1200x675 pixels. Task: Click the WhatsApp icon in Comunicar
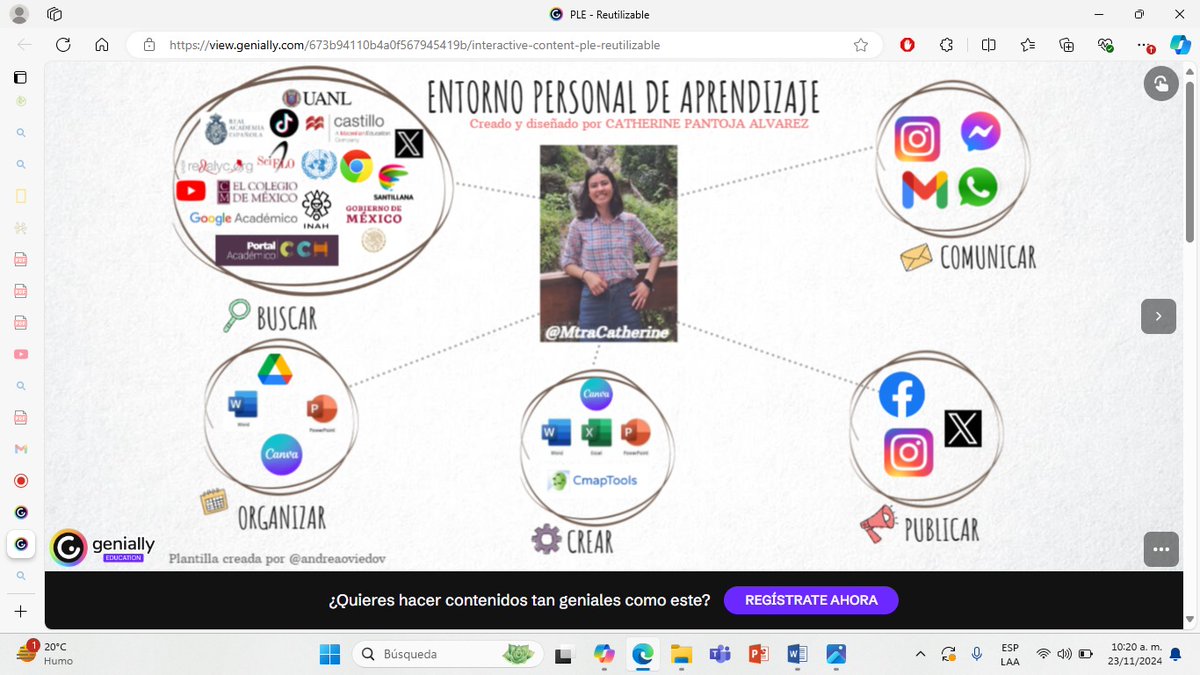[x=977, y=187]
